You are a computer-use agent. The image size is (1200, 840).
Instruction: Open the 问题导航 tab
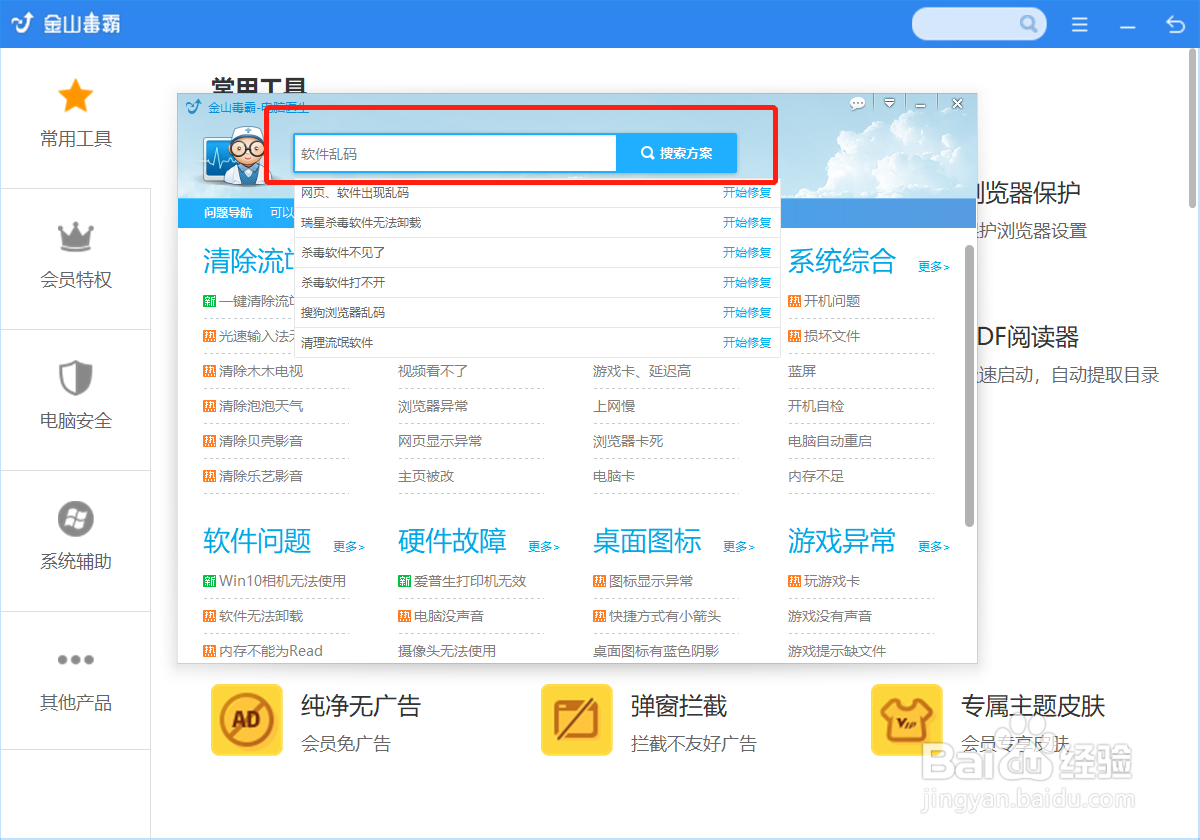228,213
